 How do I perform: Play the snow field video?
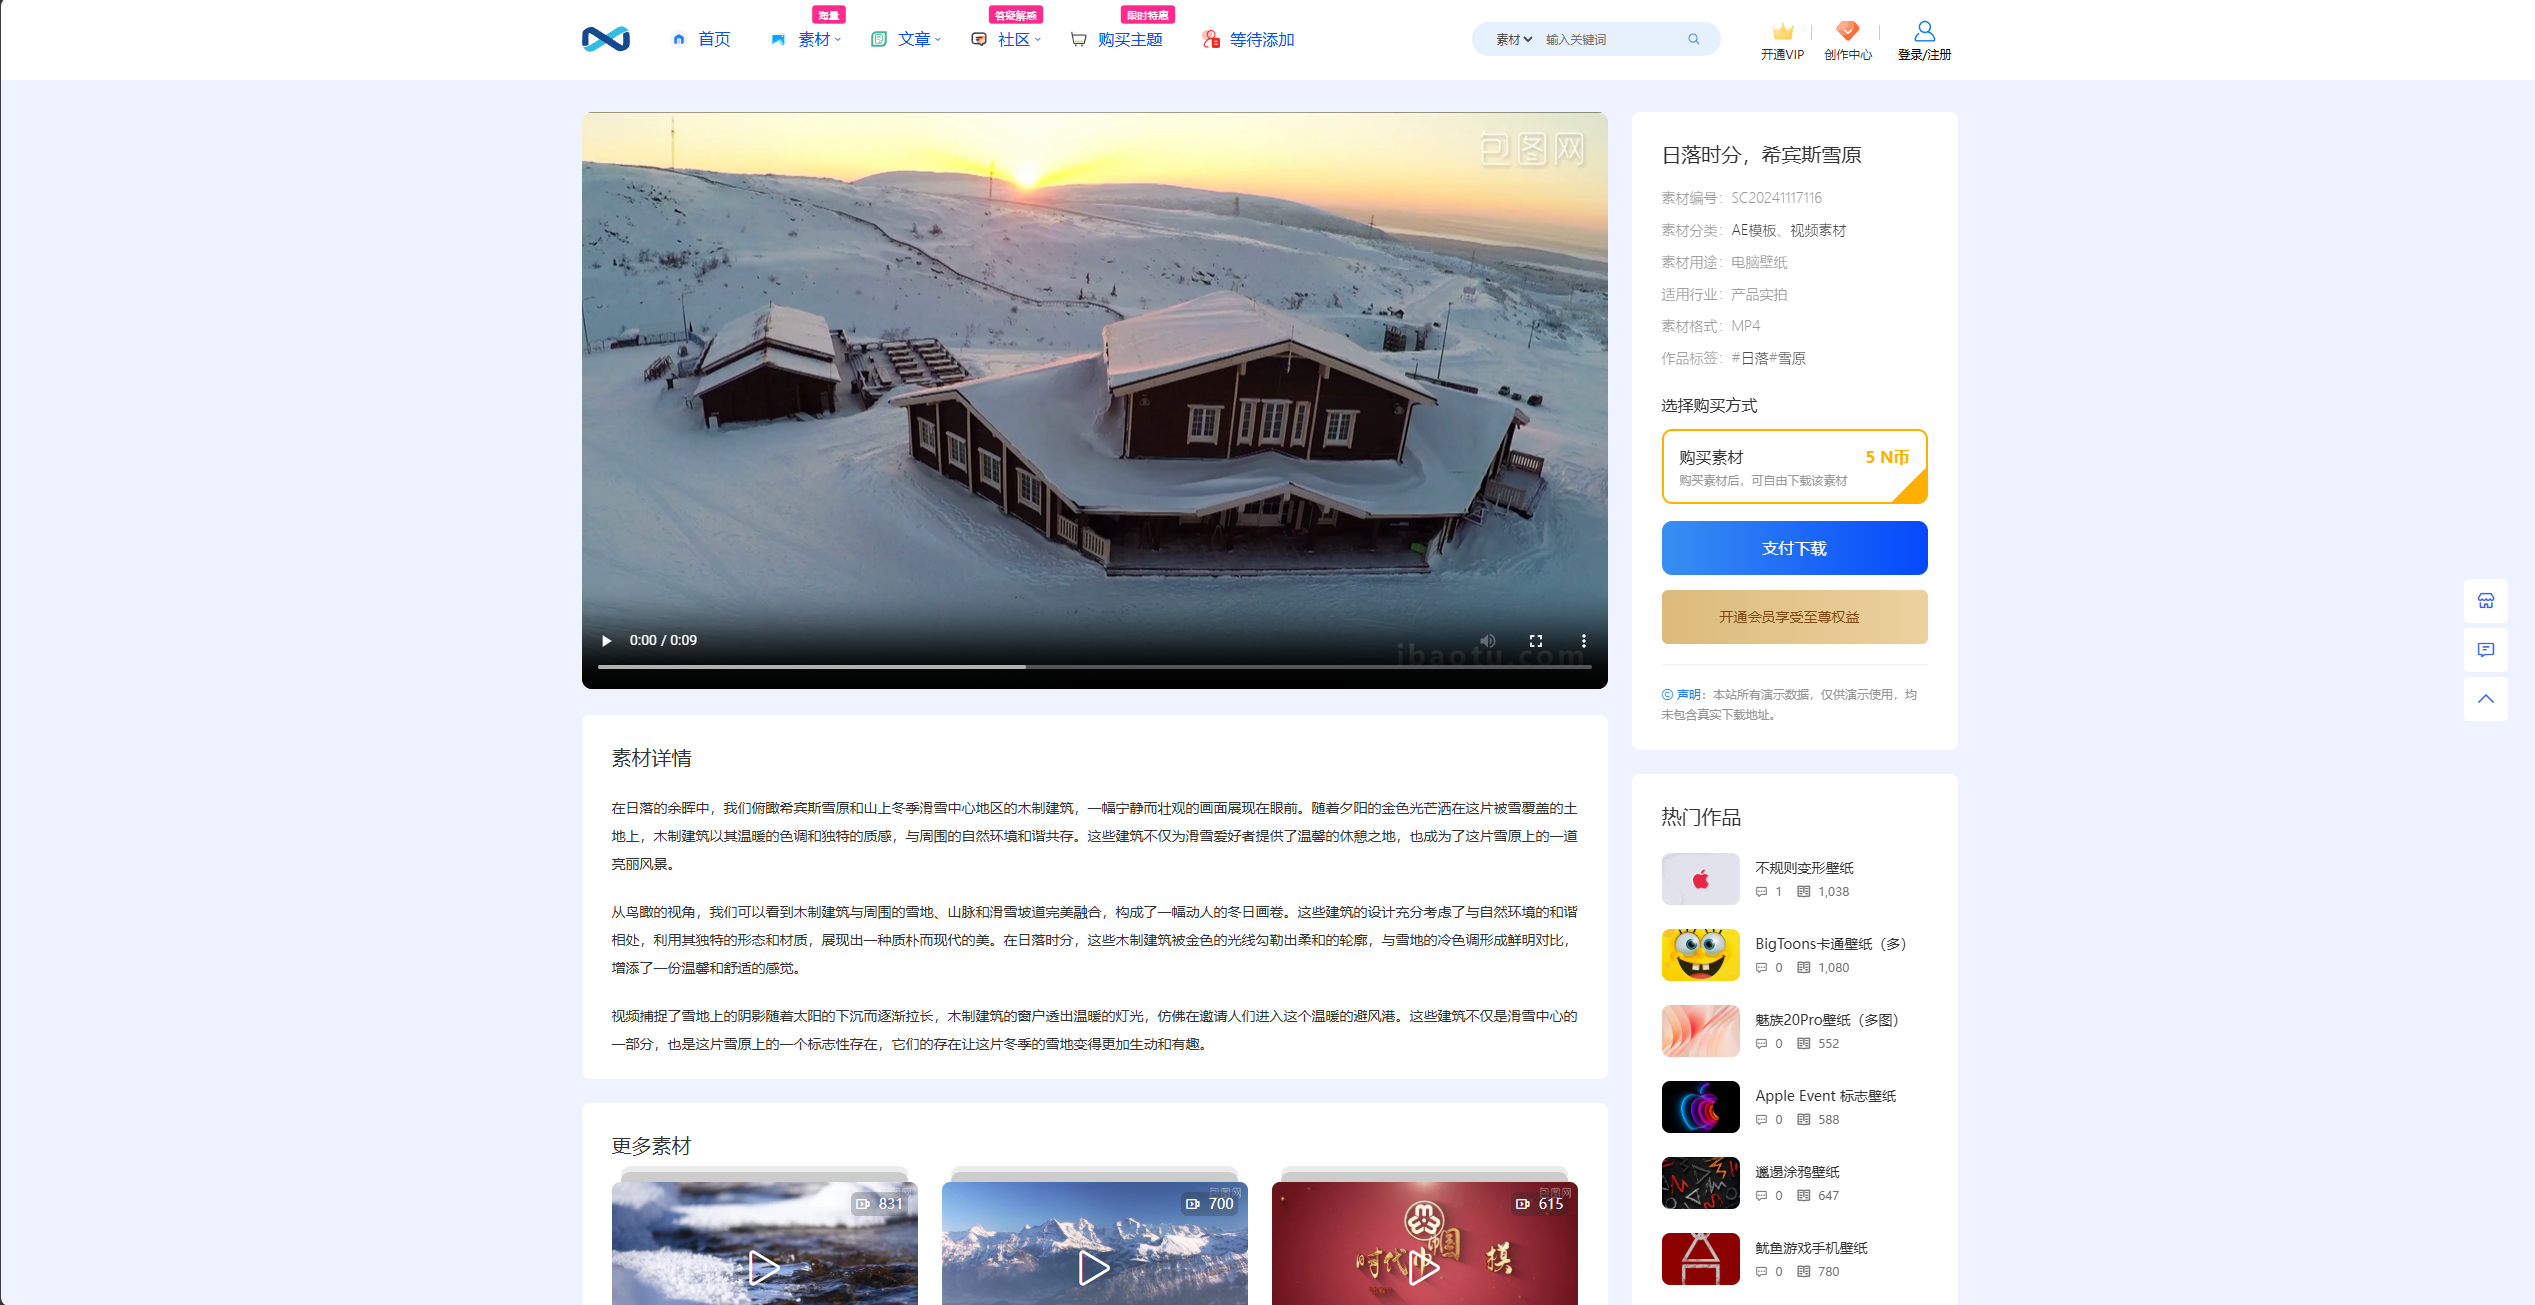pyautogui.click(x=606, y=641)
